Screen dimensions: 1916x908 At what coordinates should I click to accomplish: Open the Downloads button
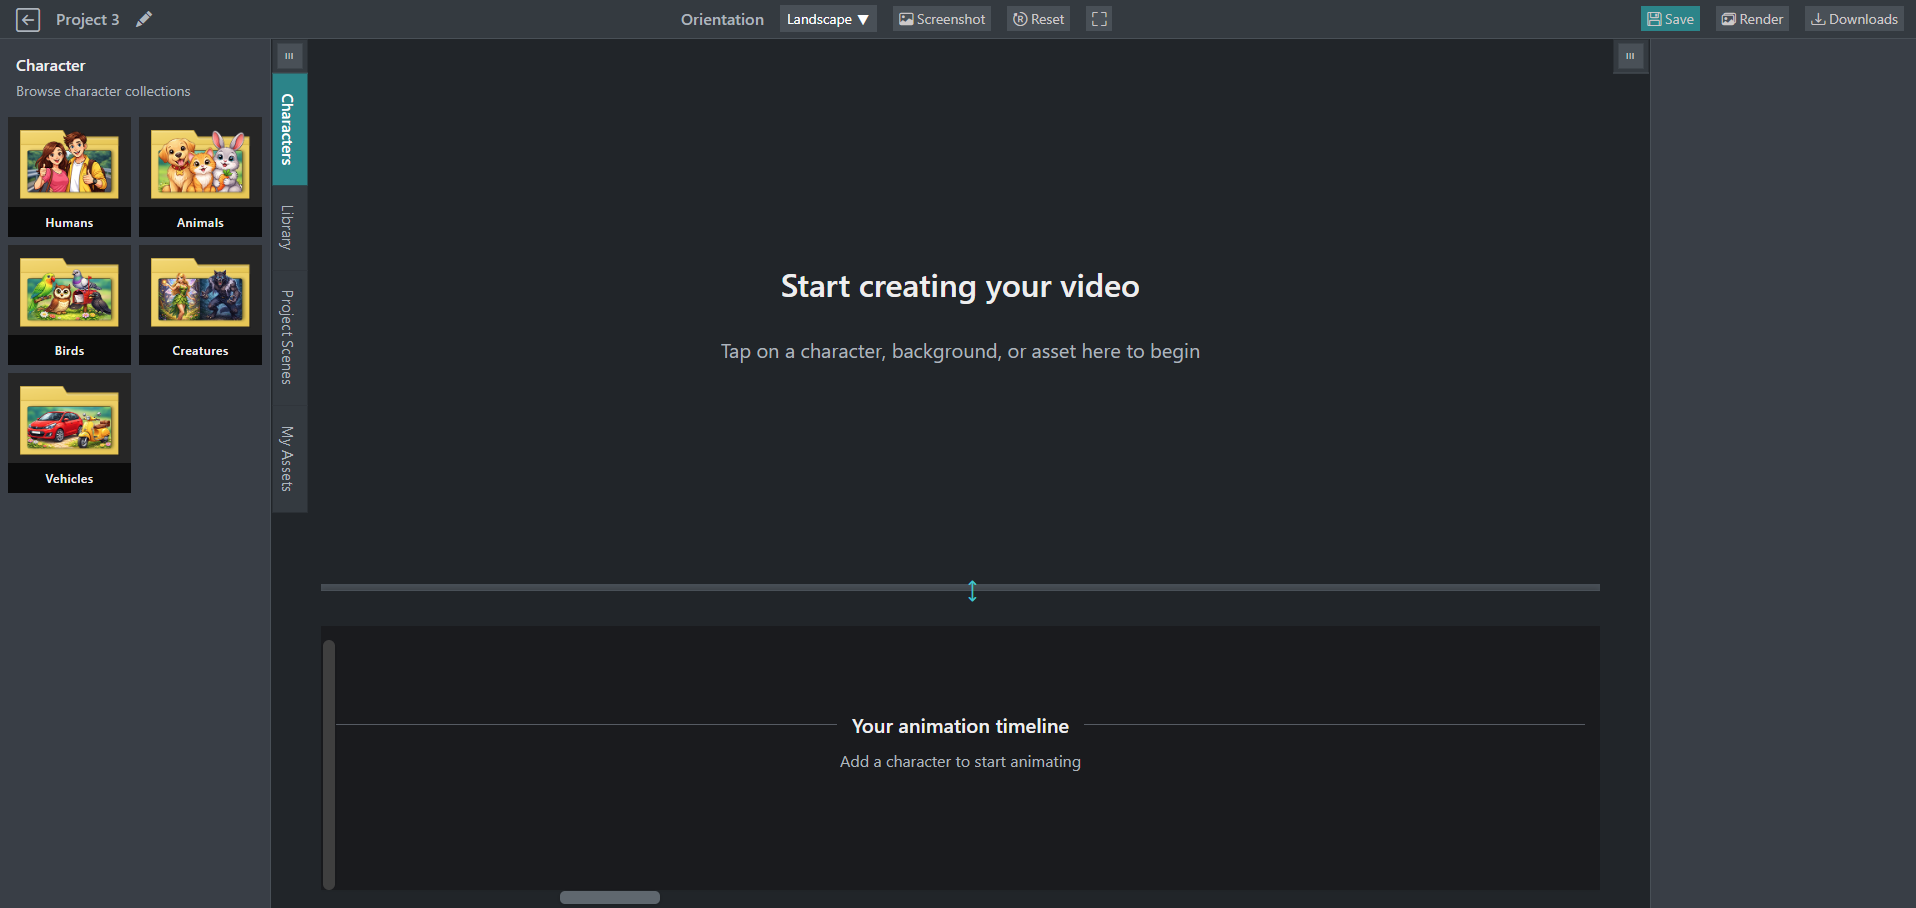(x=1854, y=19)
